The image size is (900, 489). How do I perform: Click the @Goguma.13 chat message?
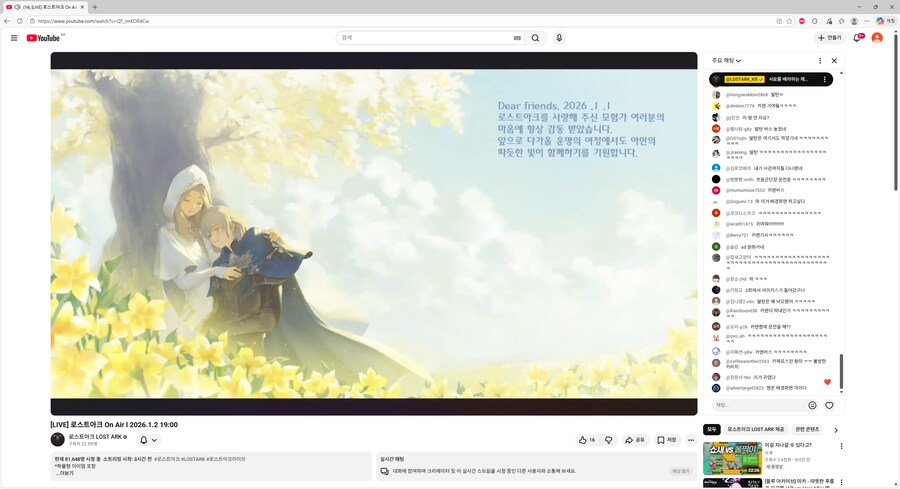tap(771, 201)
